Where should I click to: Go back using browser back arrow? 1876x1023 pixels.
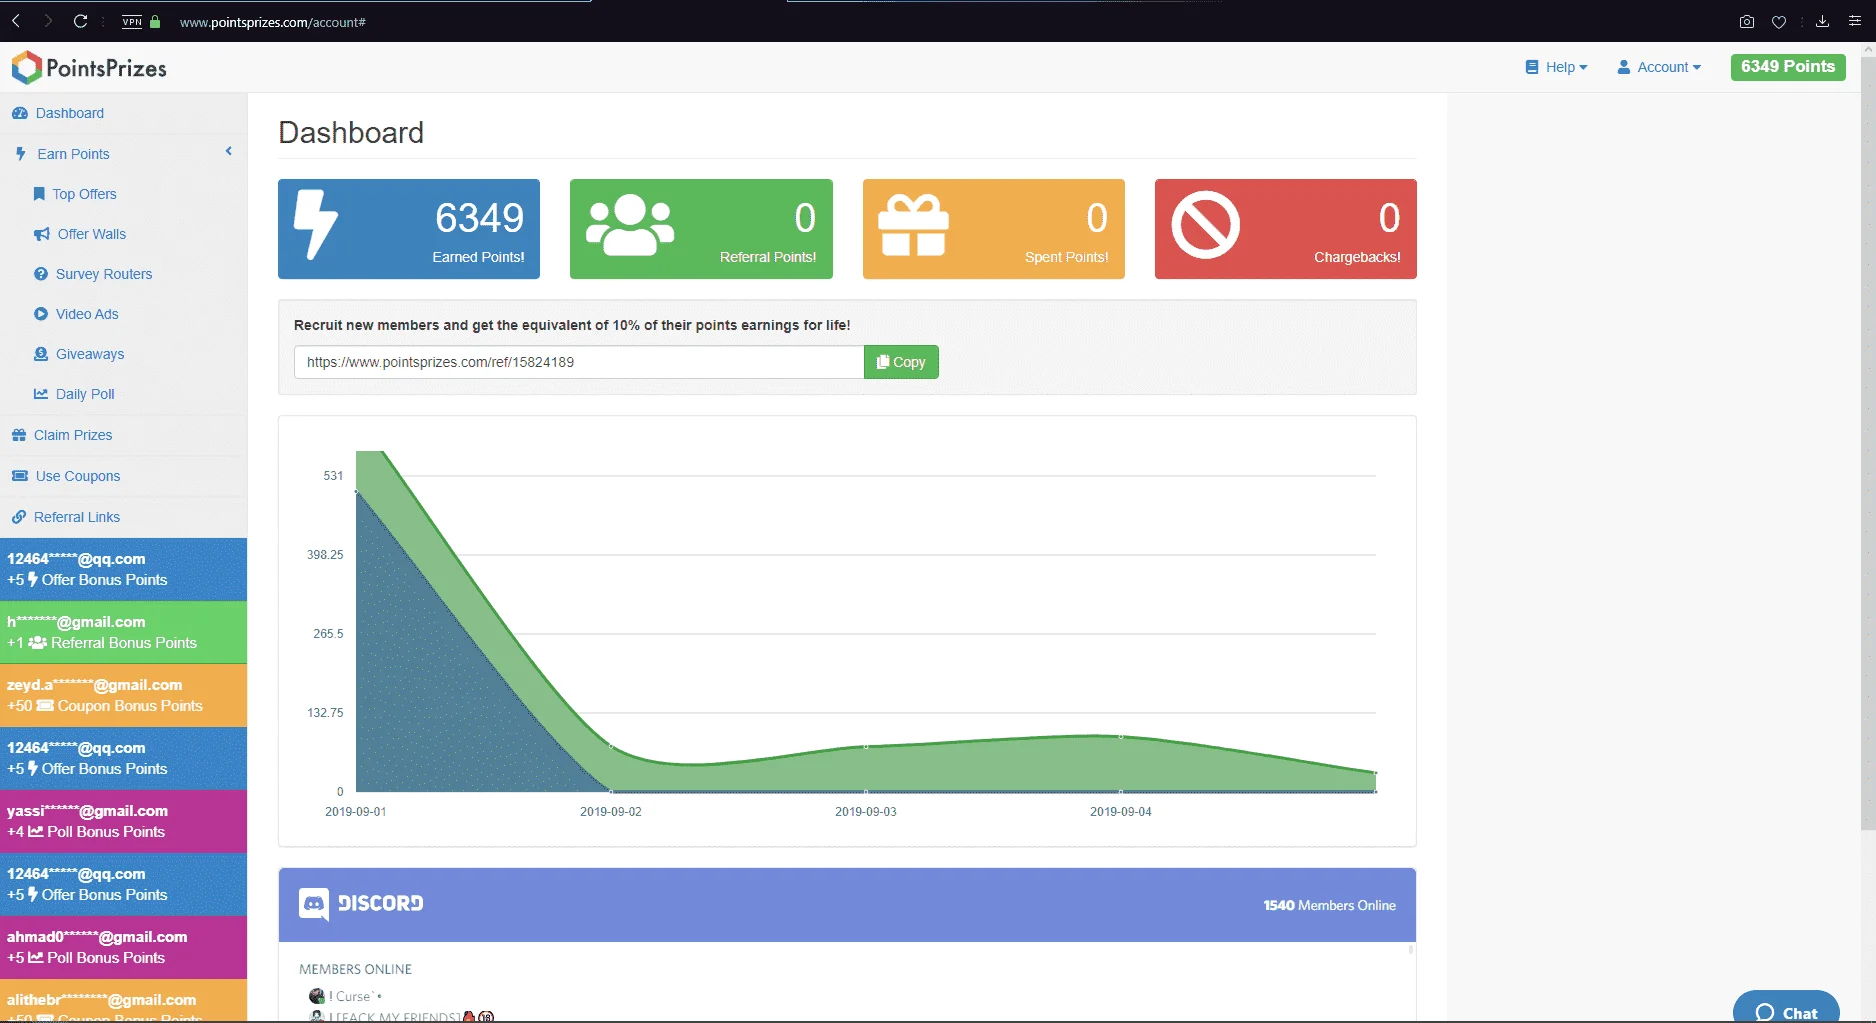(16, 21)
